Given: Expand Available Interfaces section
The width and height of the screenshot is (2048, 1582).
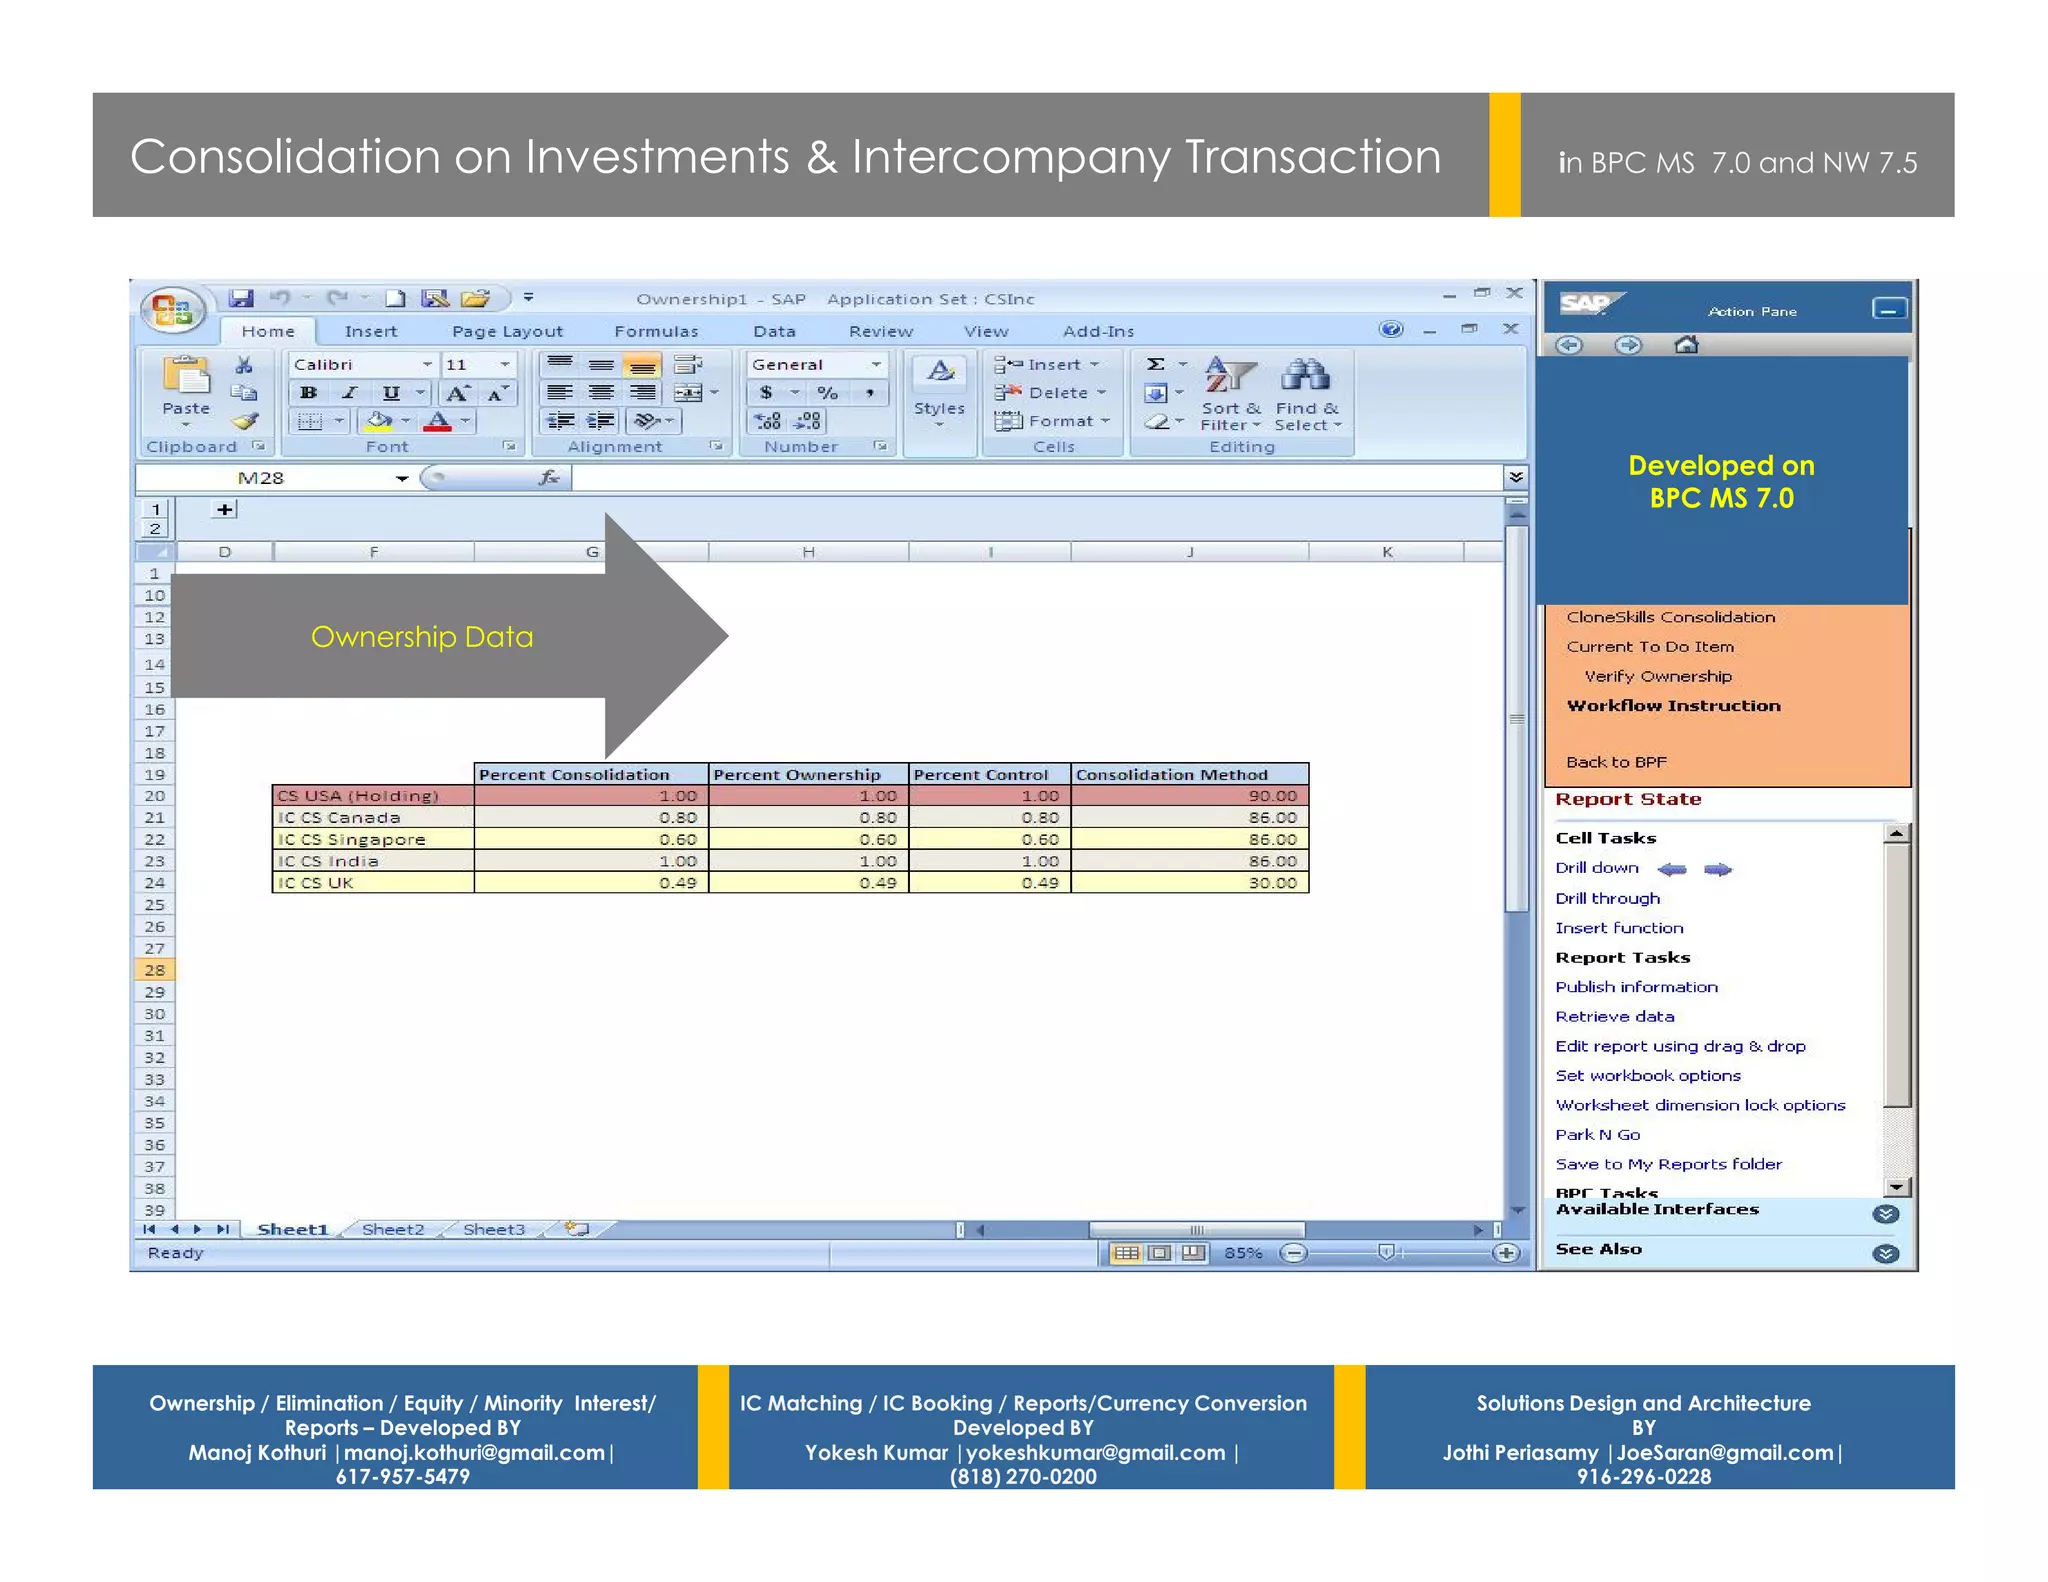Looking at the screenshot, I should click(x=1885, y=1214).
